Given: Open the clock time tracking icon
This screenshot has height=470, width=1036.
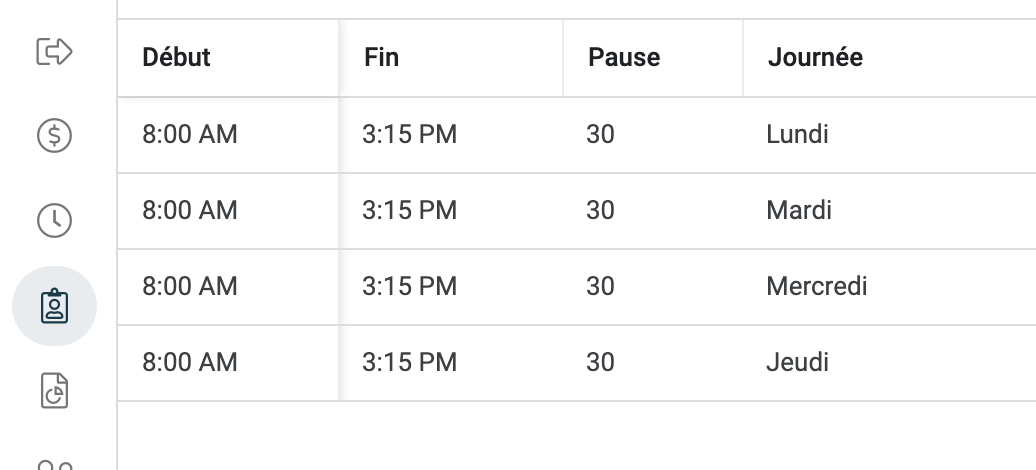Looking at the screenshot, I should click(54, 220).
